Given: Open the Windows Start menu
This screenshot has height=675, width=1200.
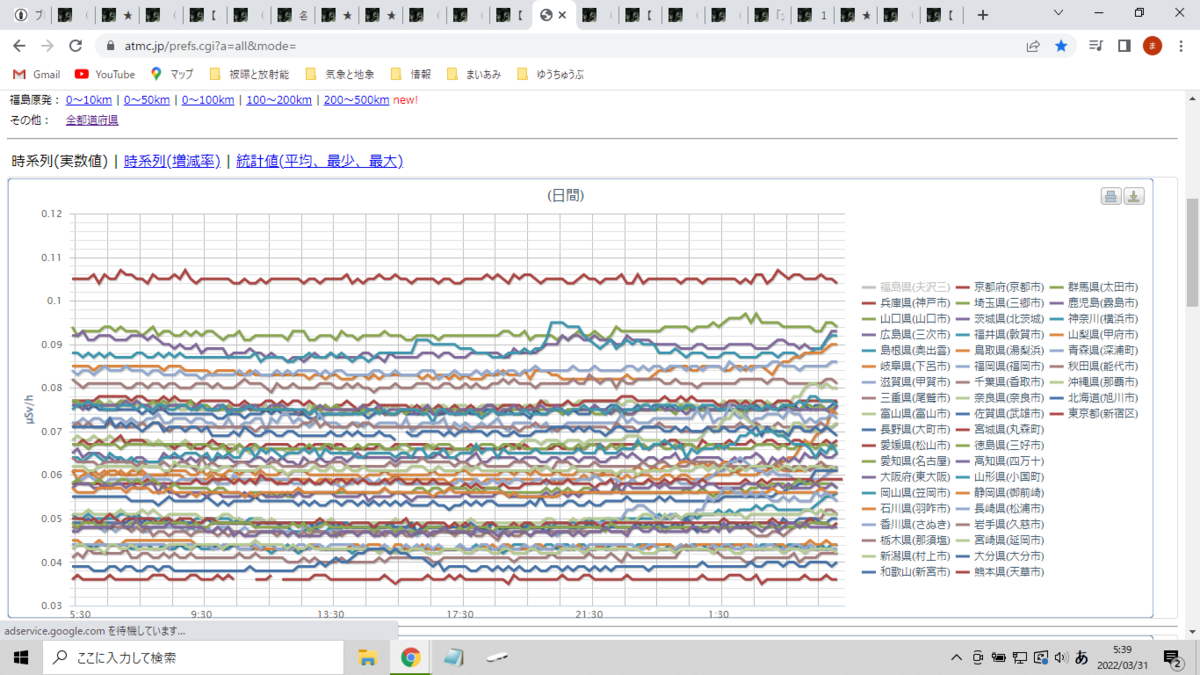Looking at the screenshot, I should [x=20, y=657].
